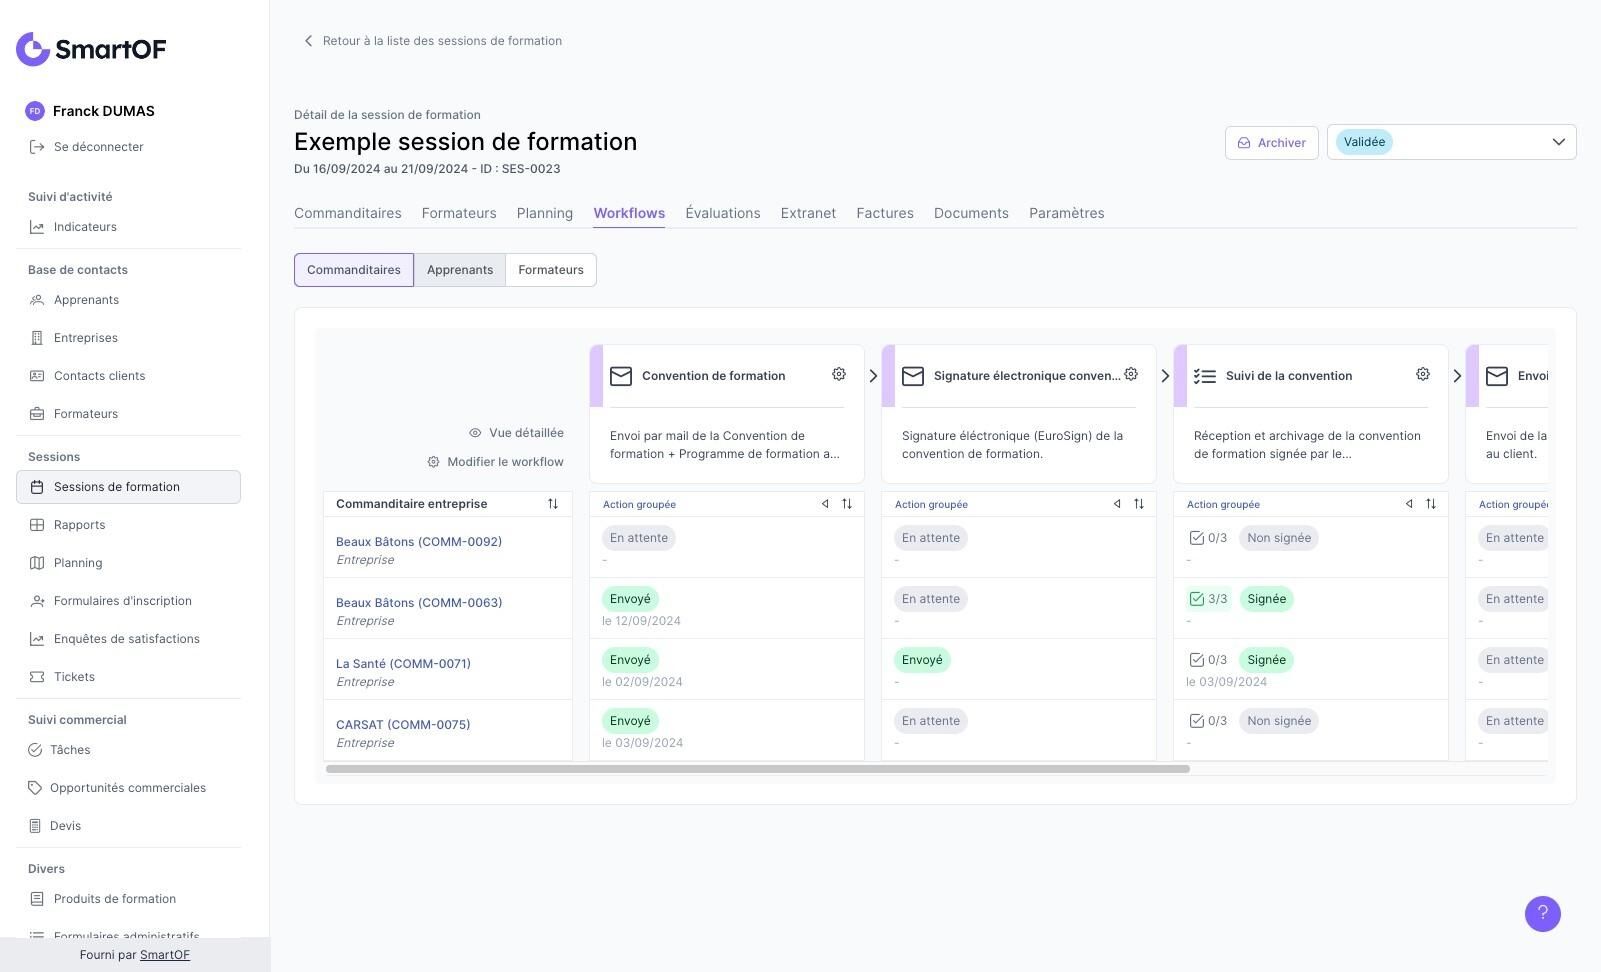The width and height of the screenshot is (1601, 972).
Task: Click collapse triangle in Convention de formation column
Action: 825,504
